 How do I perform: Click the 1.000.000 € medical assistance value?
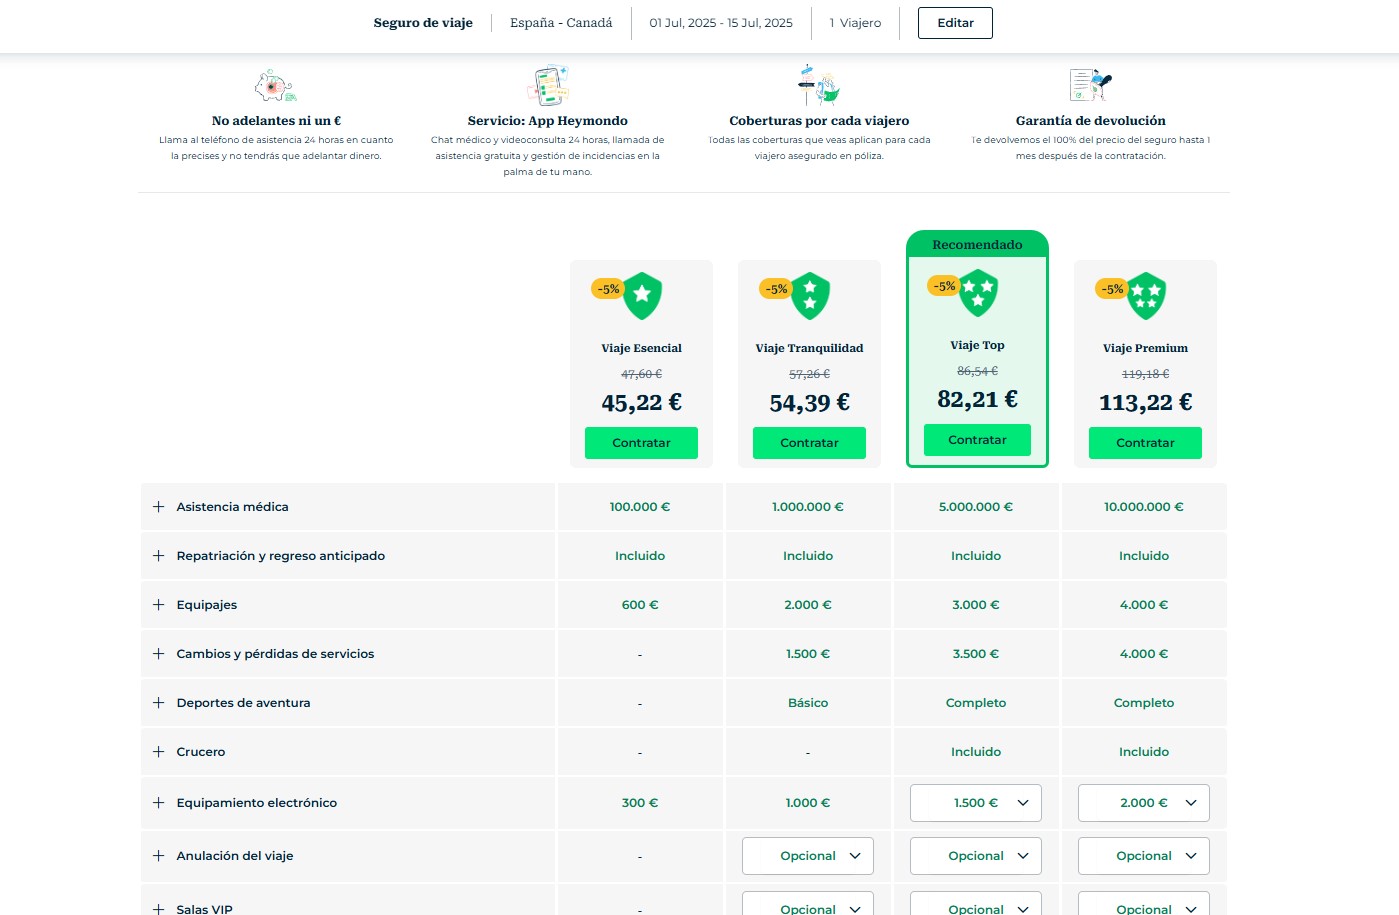pos(808,507)
